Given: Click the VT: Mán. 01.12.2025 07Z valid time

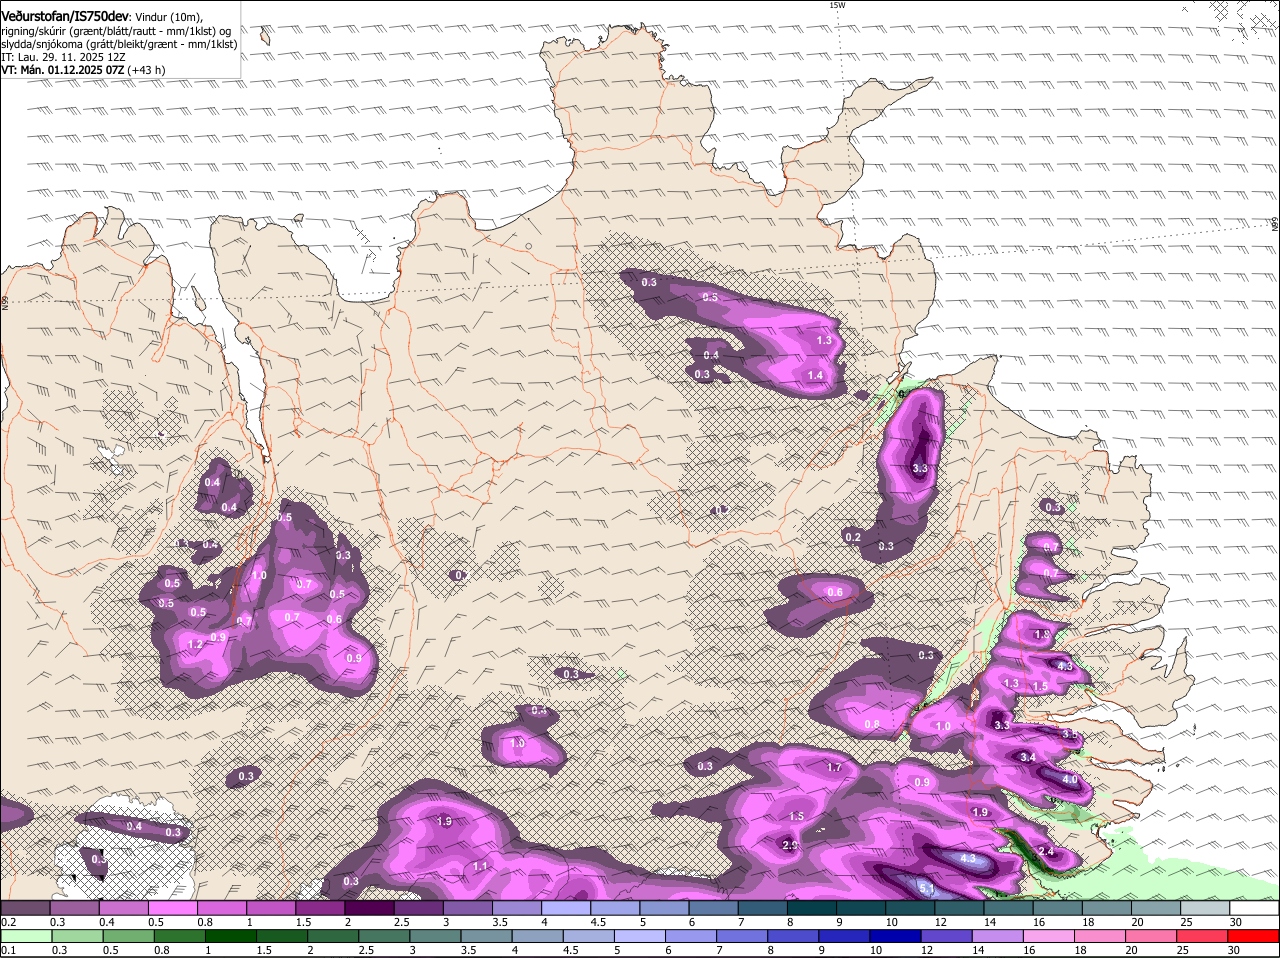Looking at the screenshot, I should (62, 70).
